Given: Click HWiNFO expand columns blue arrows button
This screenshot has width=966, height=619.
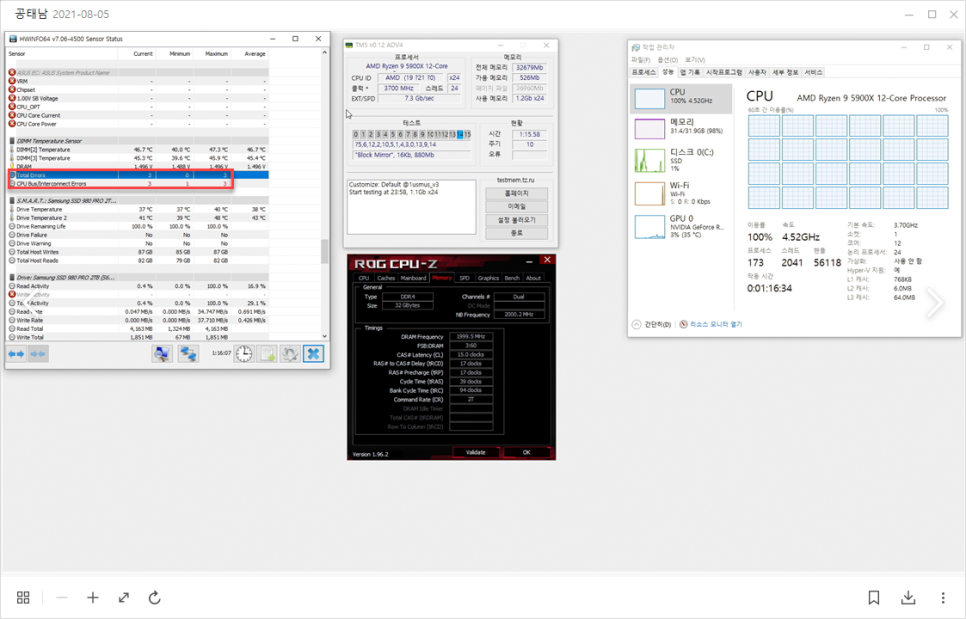Looking at the screenshot, I should tap(17, 354).
